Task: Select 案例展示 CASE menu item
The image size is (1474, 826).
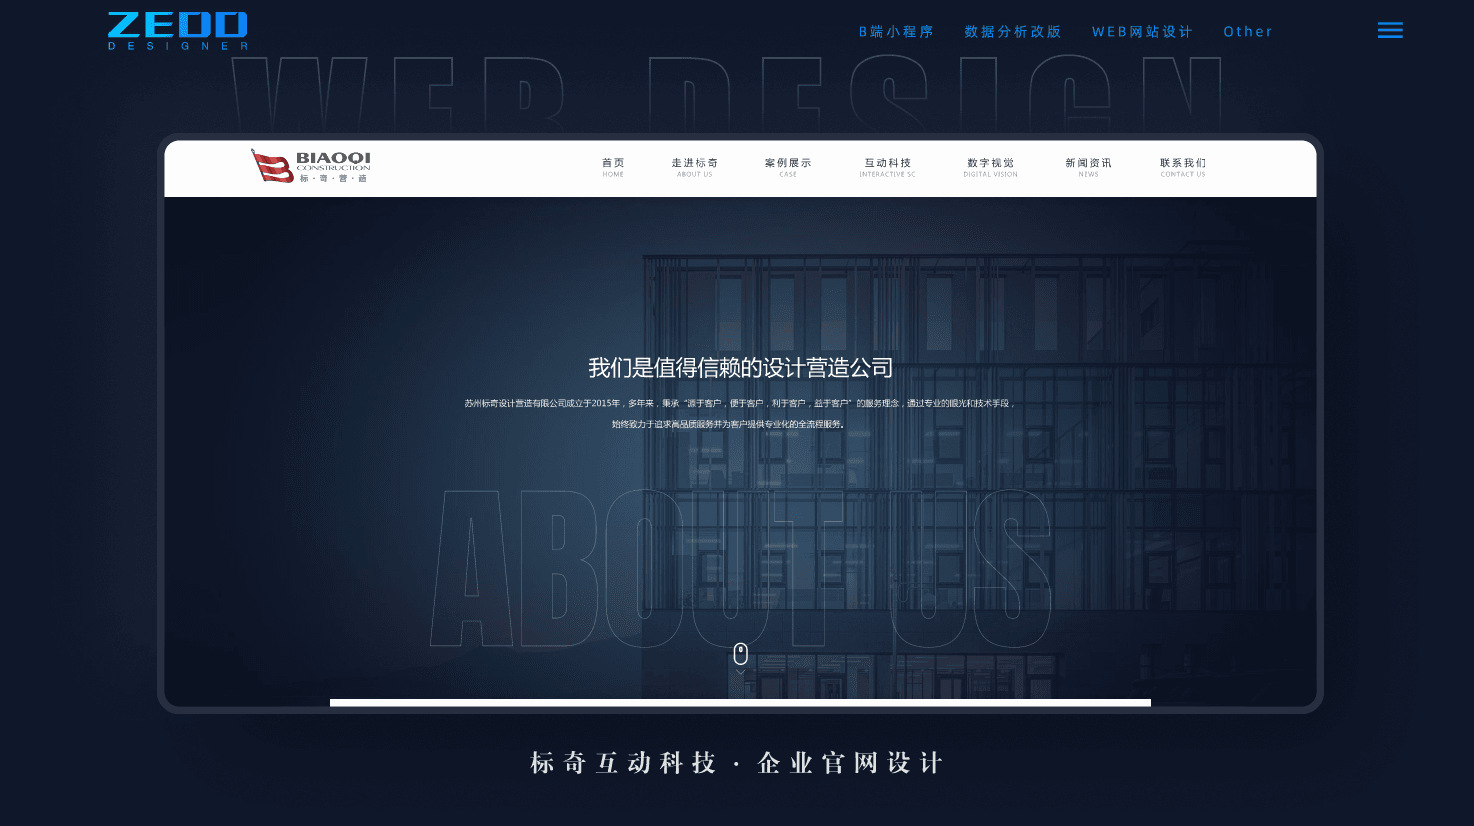Action: 788,167
